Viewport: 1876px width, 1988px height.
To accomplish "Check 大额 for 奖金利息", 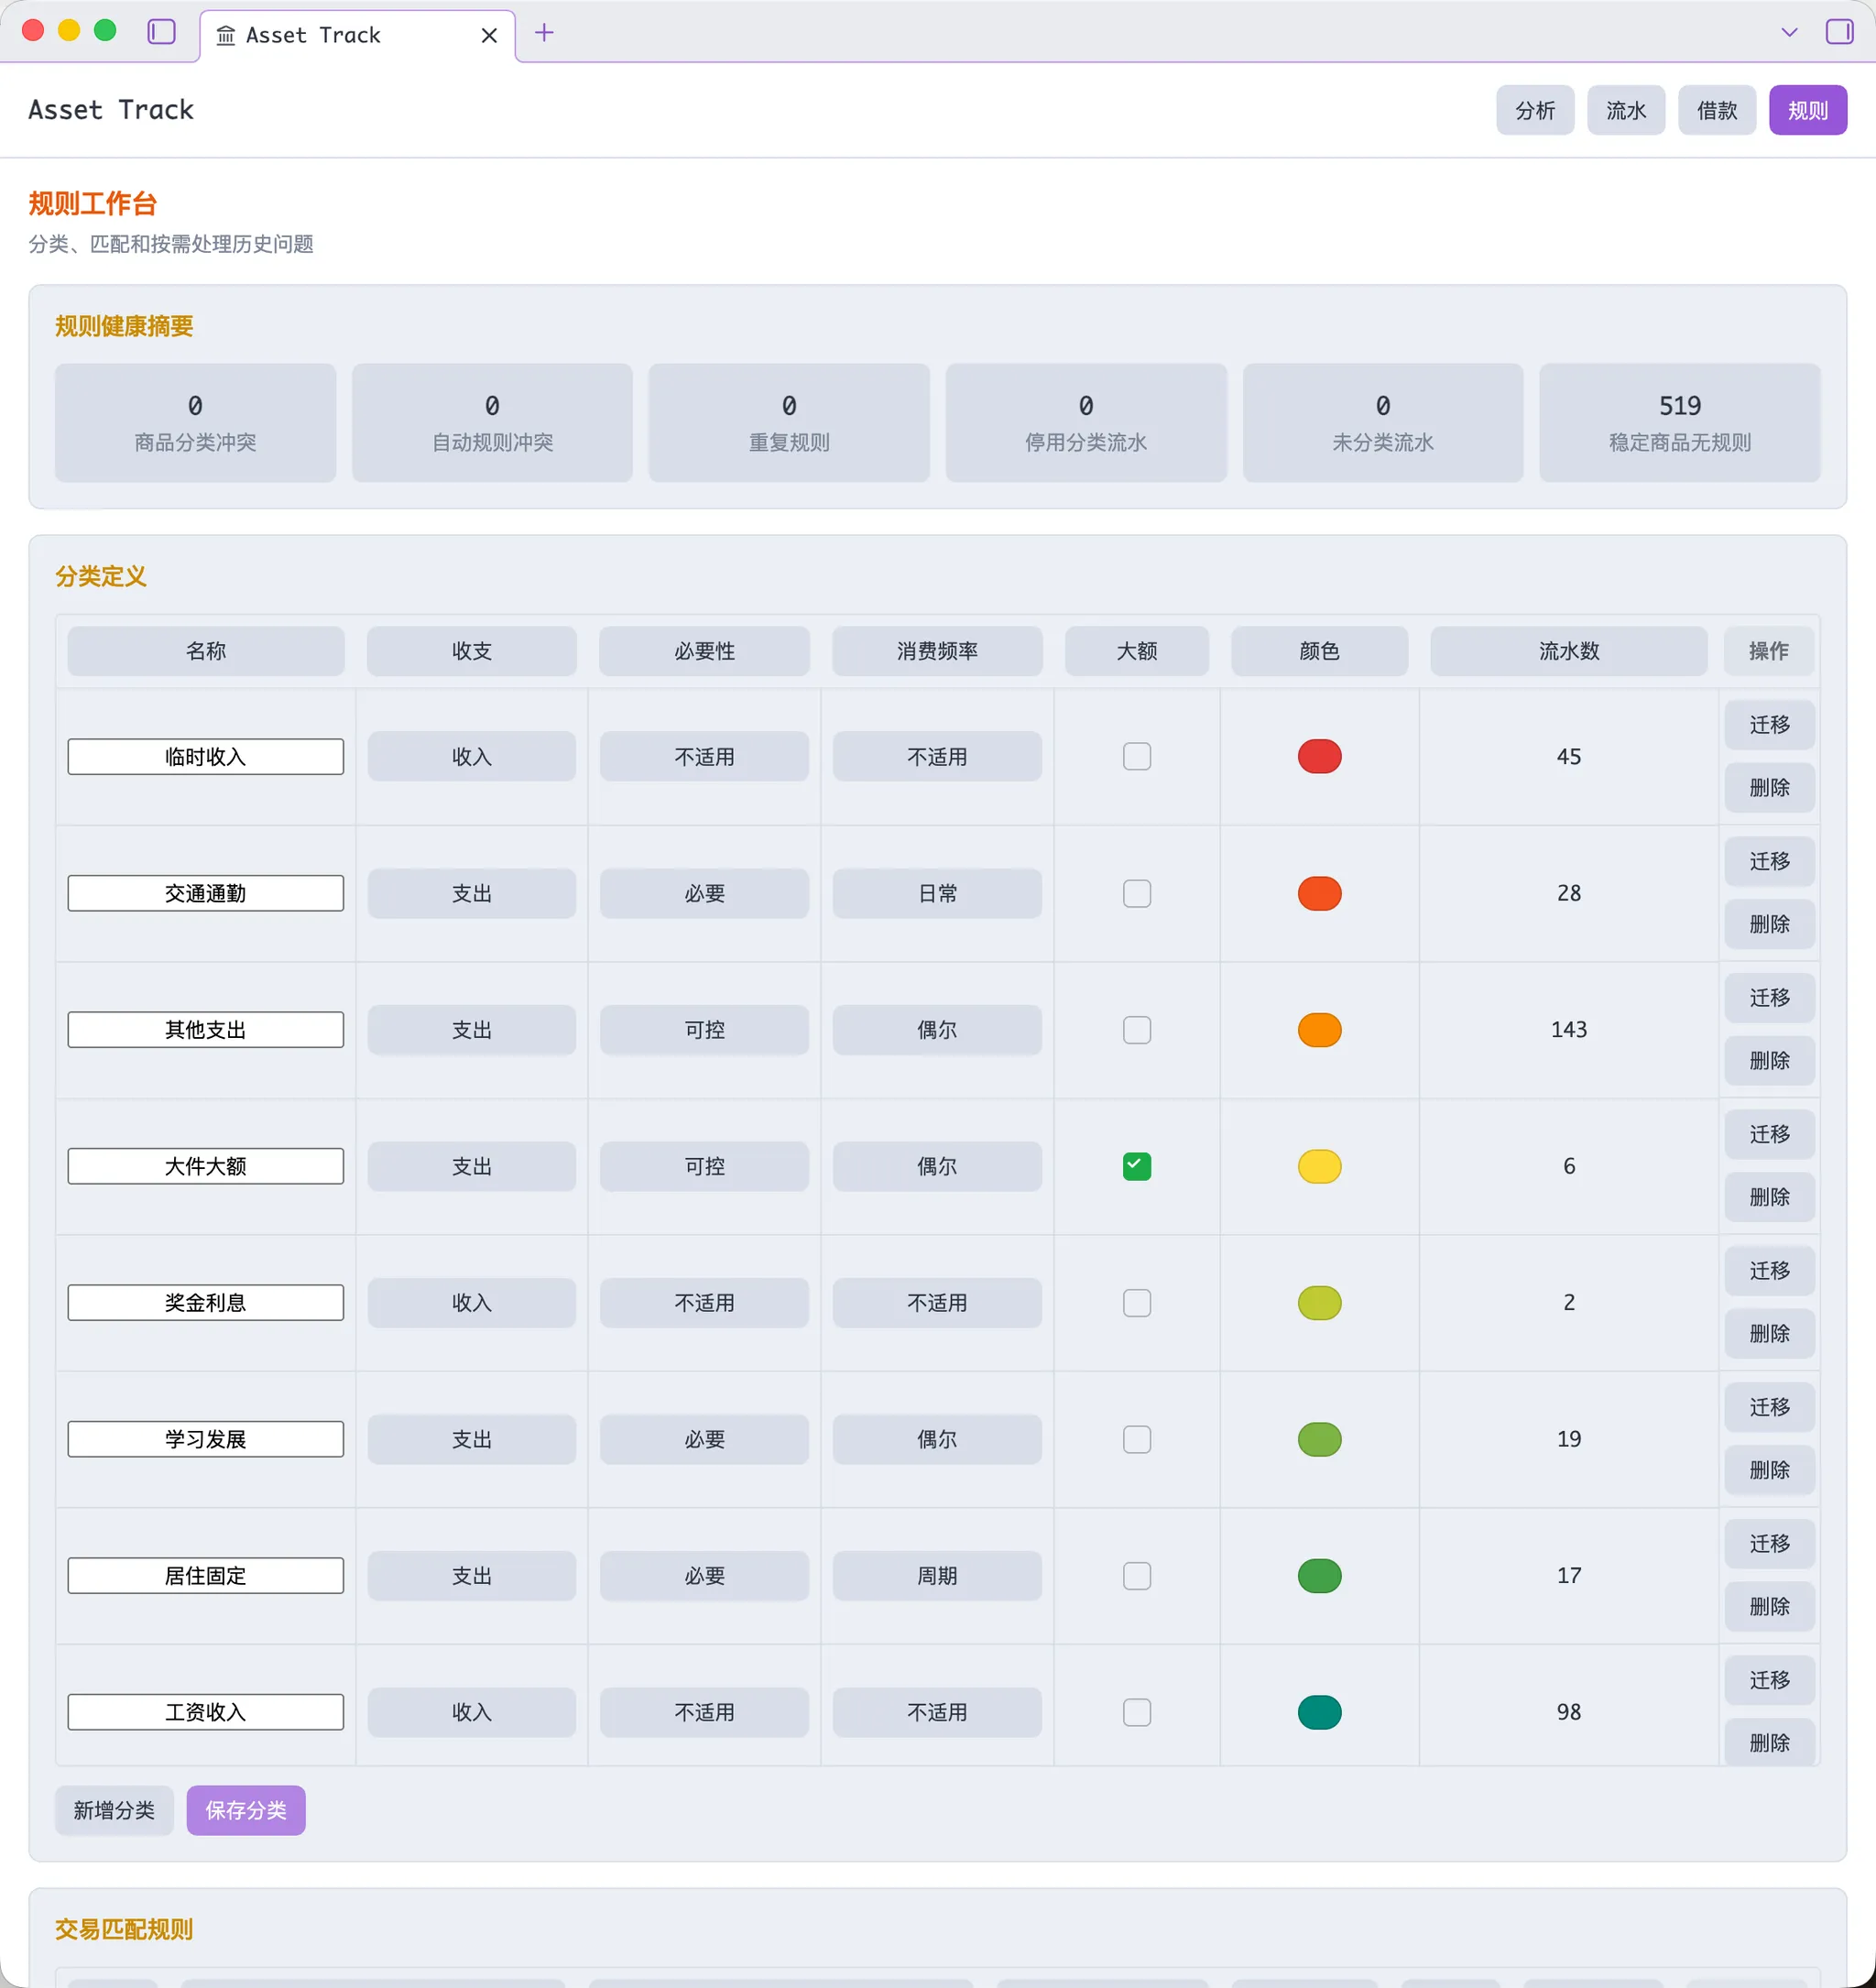I will pos(1137,1302).
